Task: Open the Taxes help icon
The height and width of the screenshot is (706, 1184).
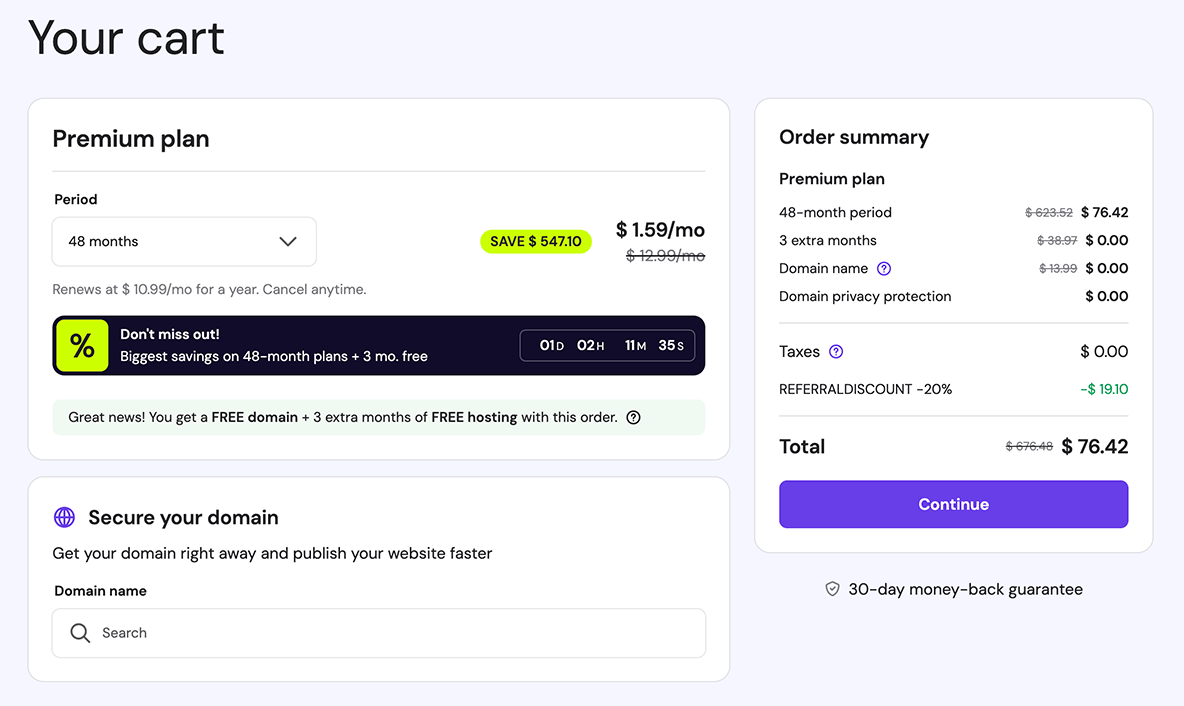Action: point(836,351)
